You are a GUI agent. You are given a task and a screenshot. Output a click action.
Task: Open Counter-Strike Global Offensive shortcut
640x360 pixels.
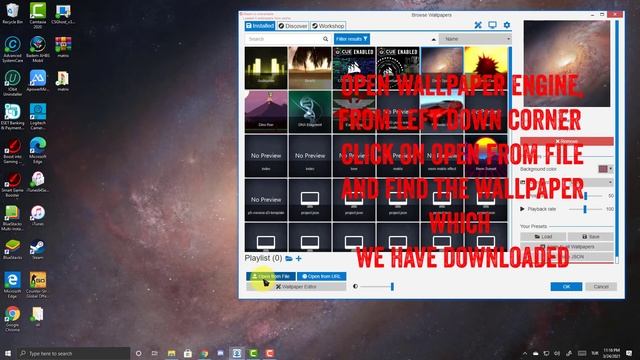pyautogui.click(x=38, y=285)
